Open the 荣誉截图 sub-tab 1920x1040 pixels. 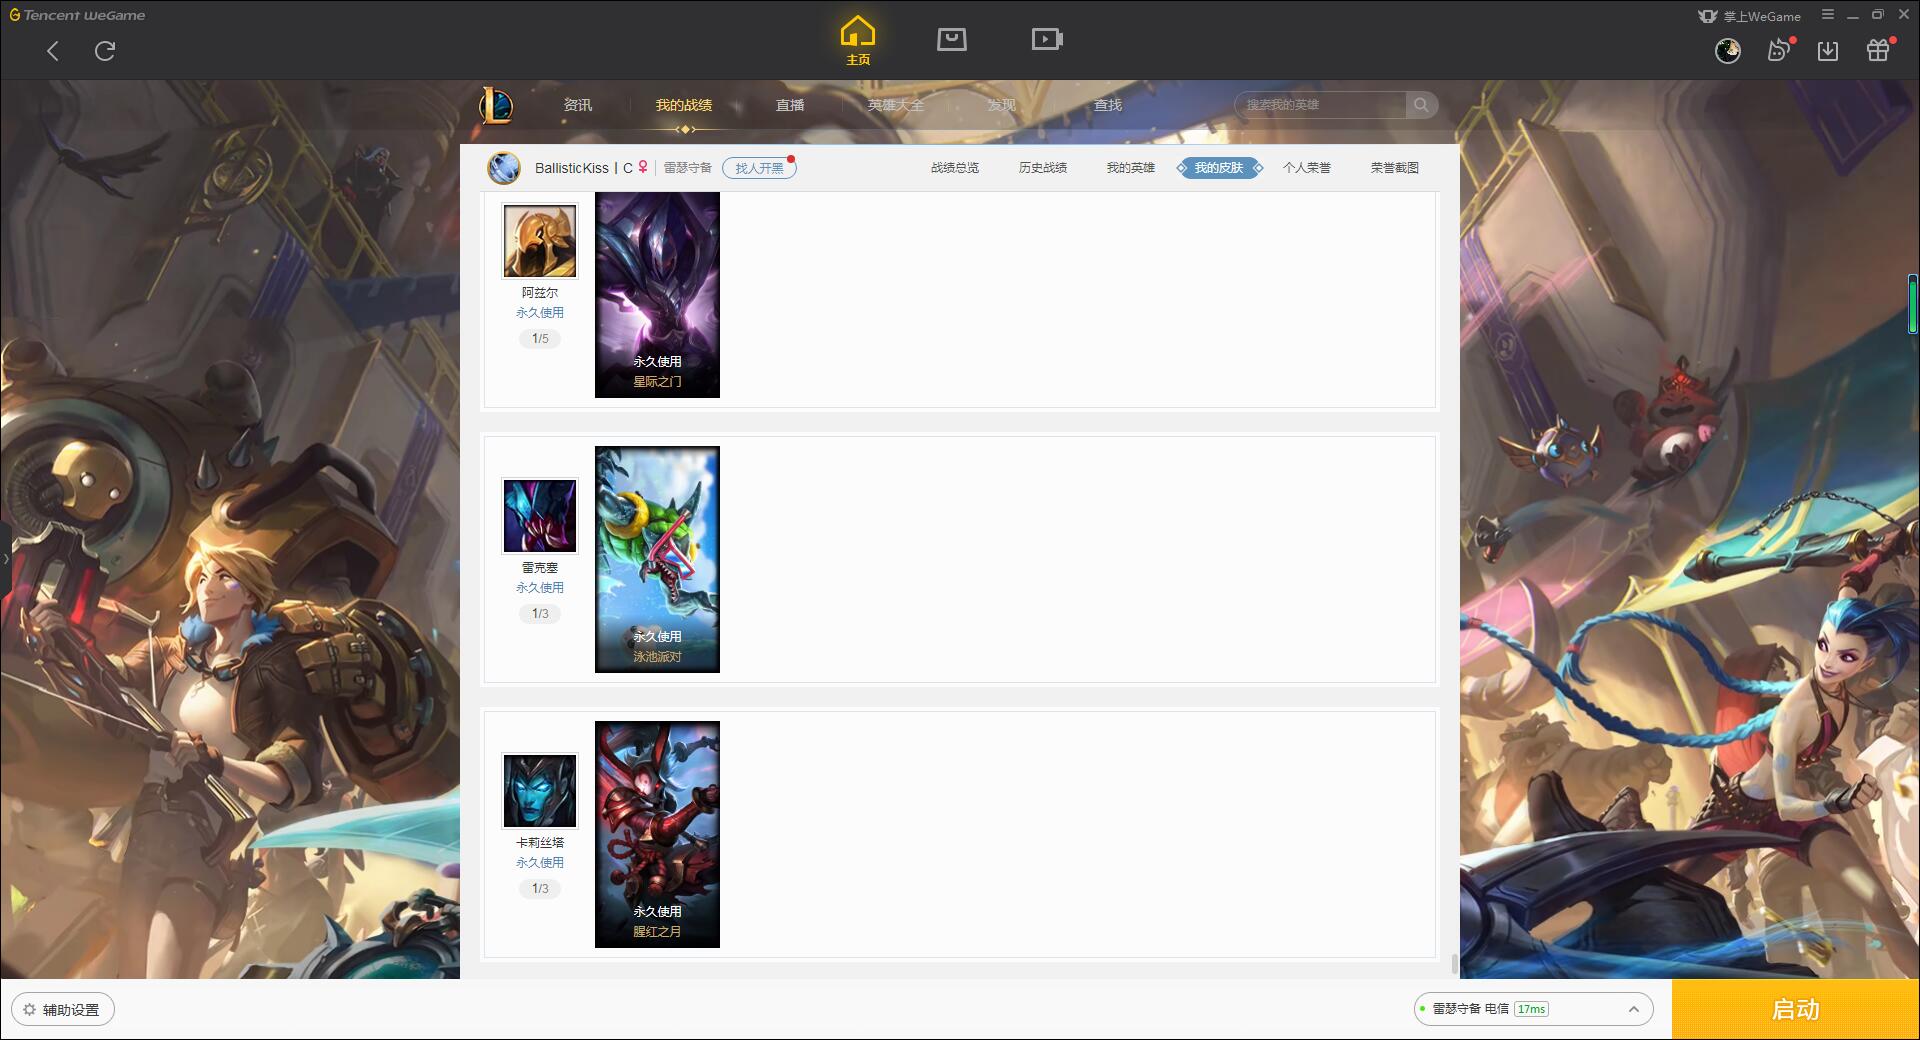click(x=1395, y=168)
